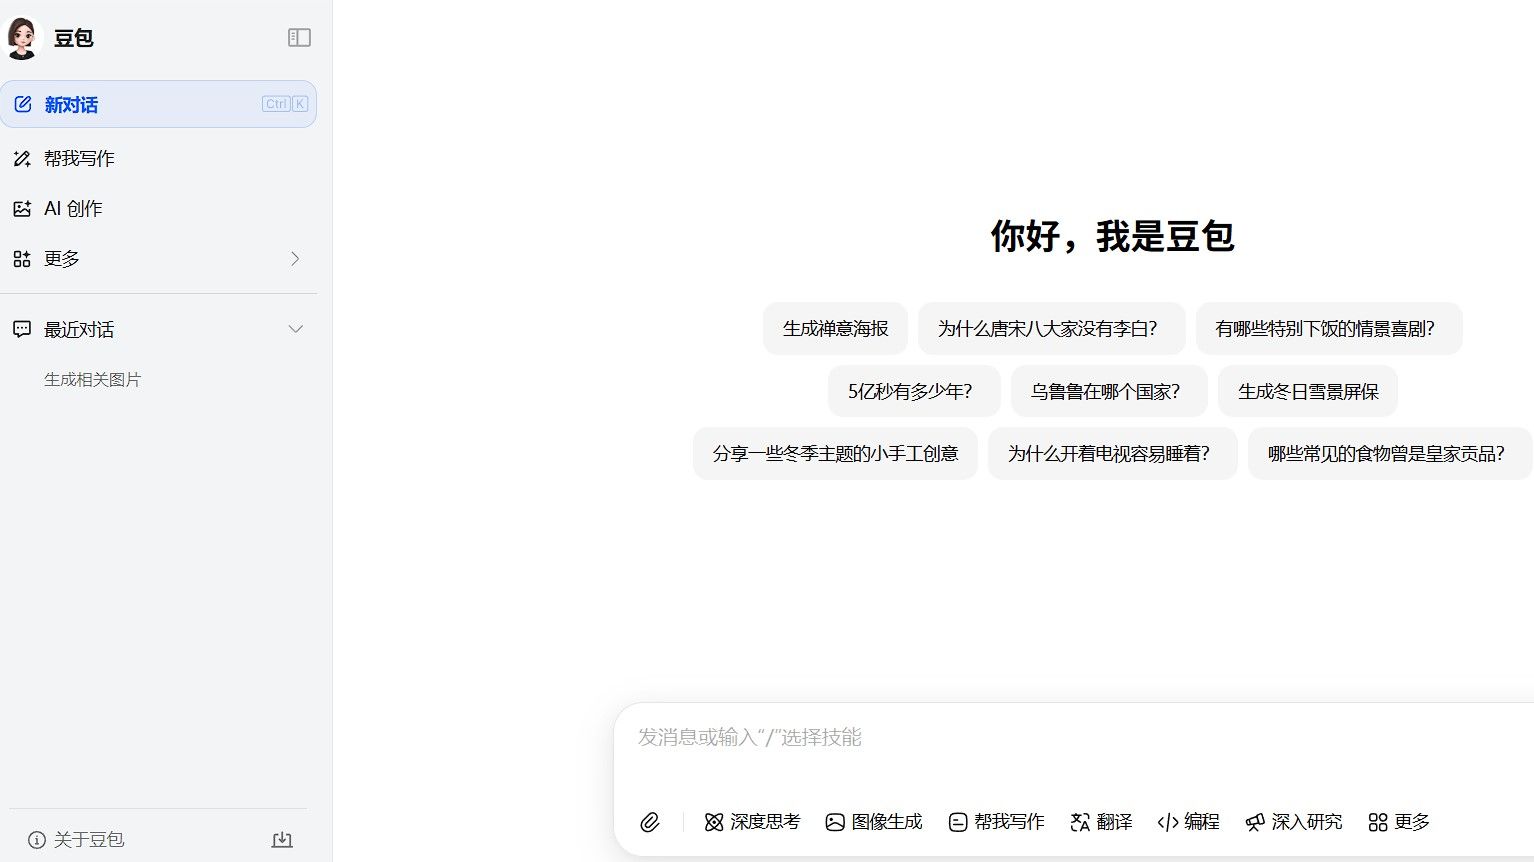The height and width of the screenshot is (862, 1534).
Task: Select 分享一些冬季主题的小手工创意 suggestion
Action: pos(835,453)
